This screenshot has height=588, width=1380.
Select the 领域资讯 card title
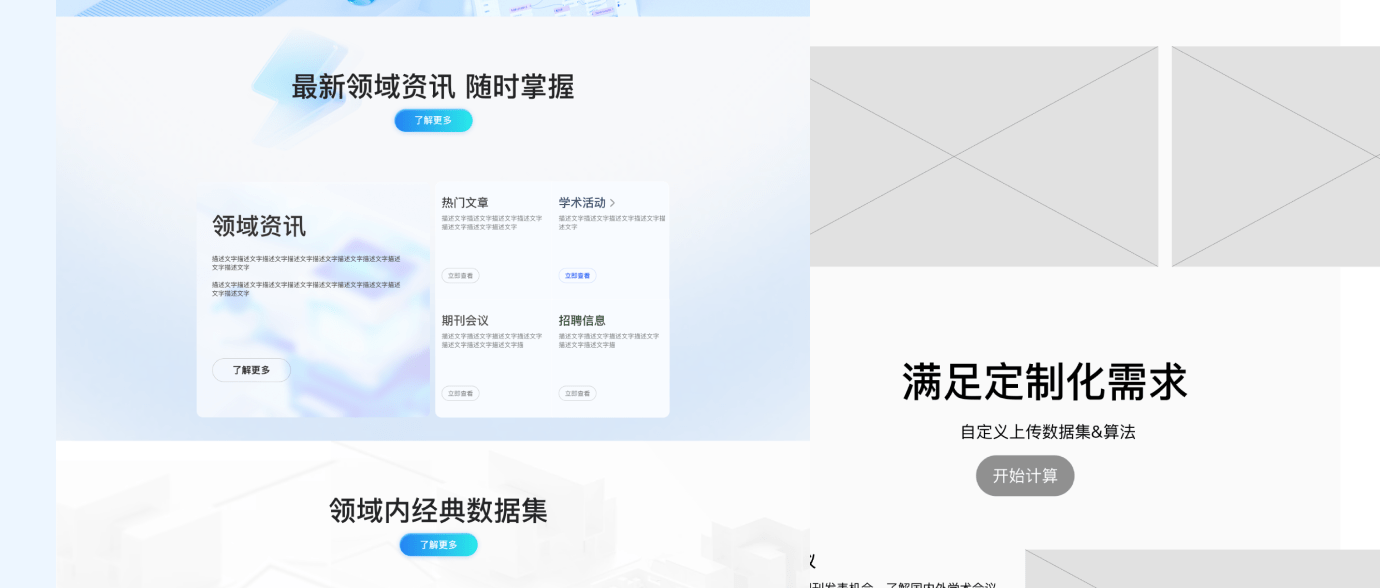coord(259,226)
